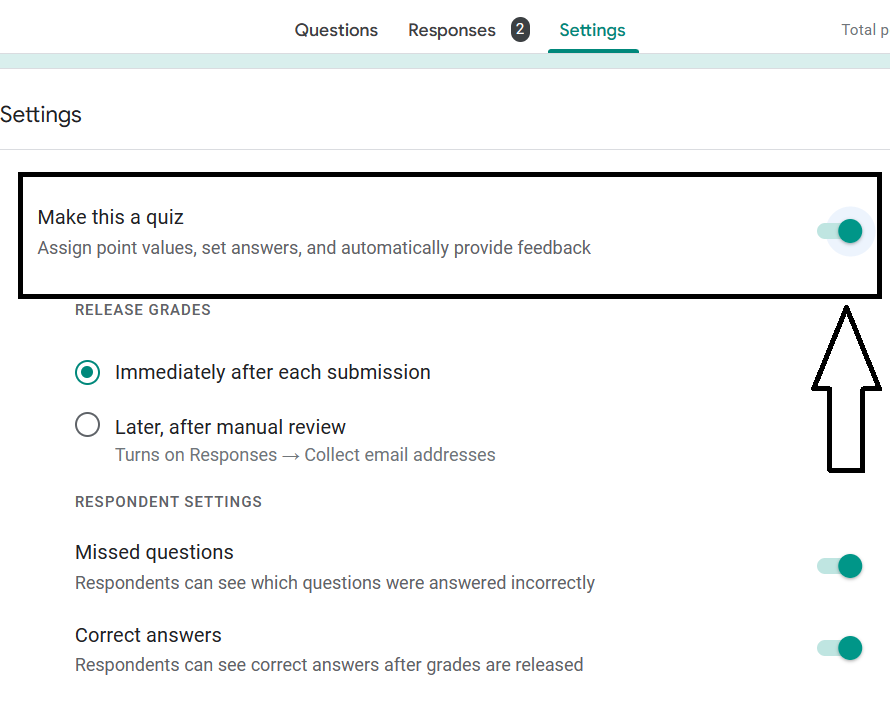
Task: Click the Release Grades section header
Action: coord(143,310)
